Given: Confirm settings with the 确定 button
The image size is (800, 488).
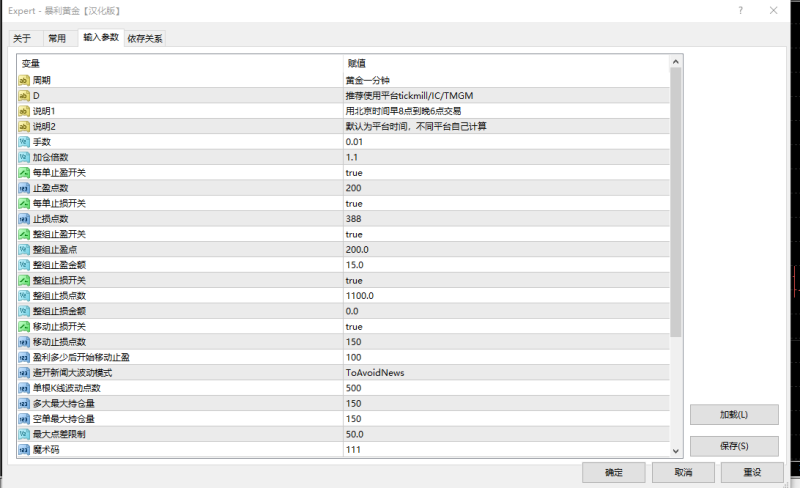Looking at the screenshot, I should (613, 472).
